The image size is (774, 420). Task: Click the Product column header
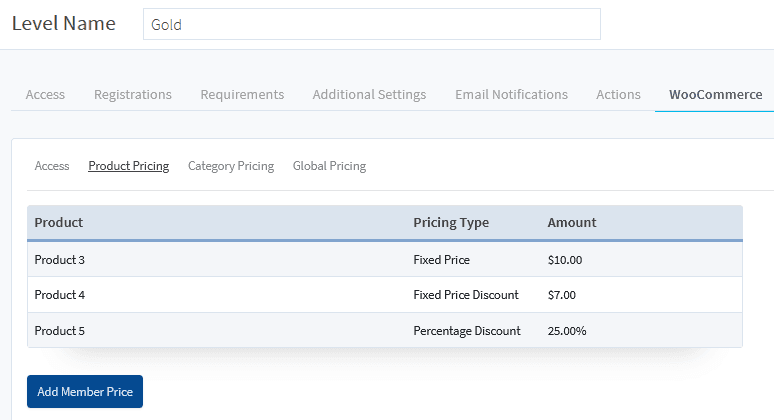pos(59,223)
